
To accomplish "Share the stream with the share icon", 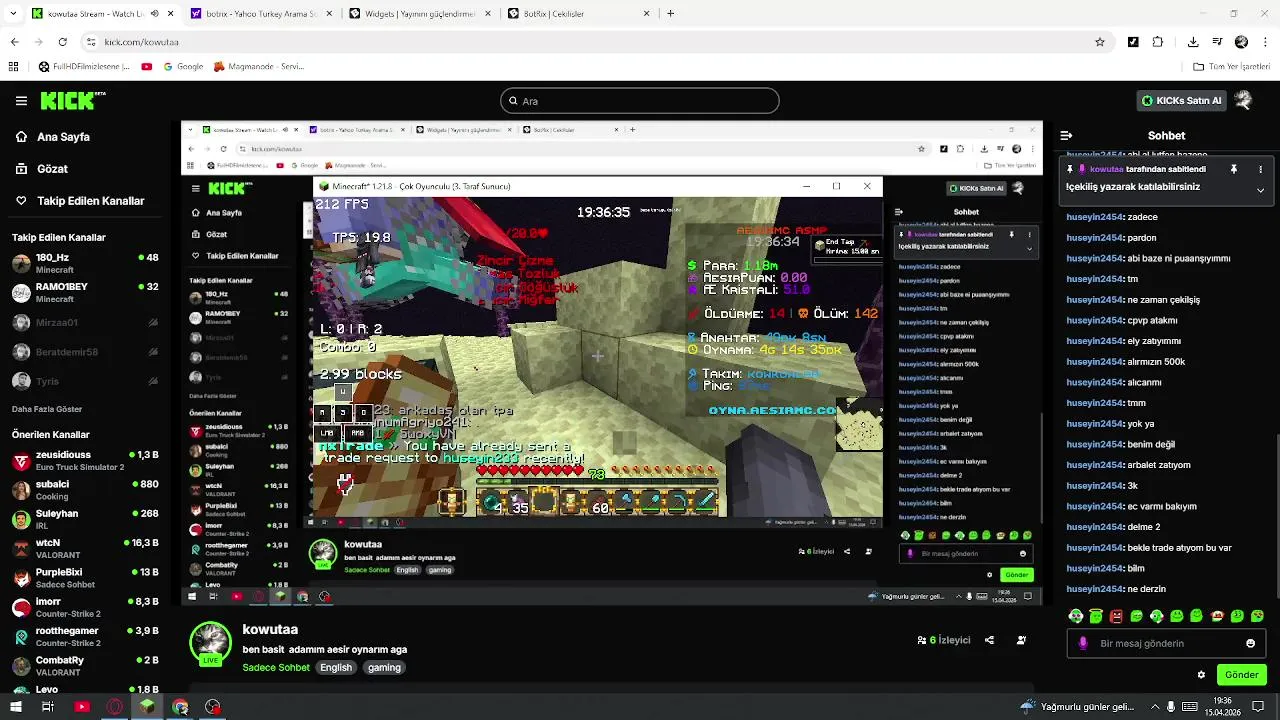I will click(989, 640).
